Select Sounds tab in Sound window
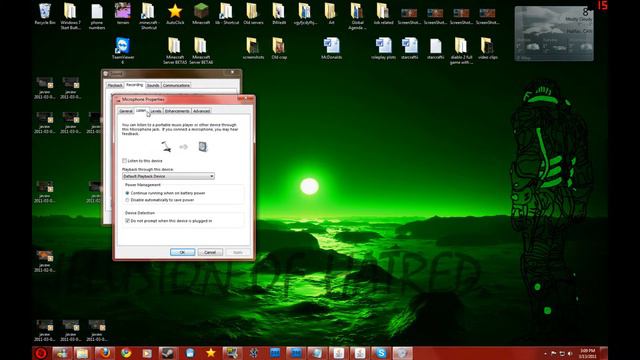The width and height of the screenshot is (640, 360). 153,85
